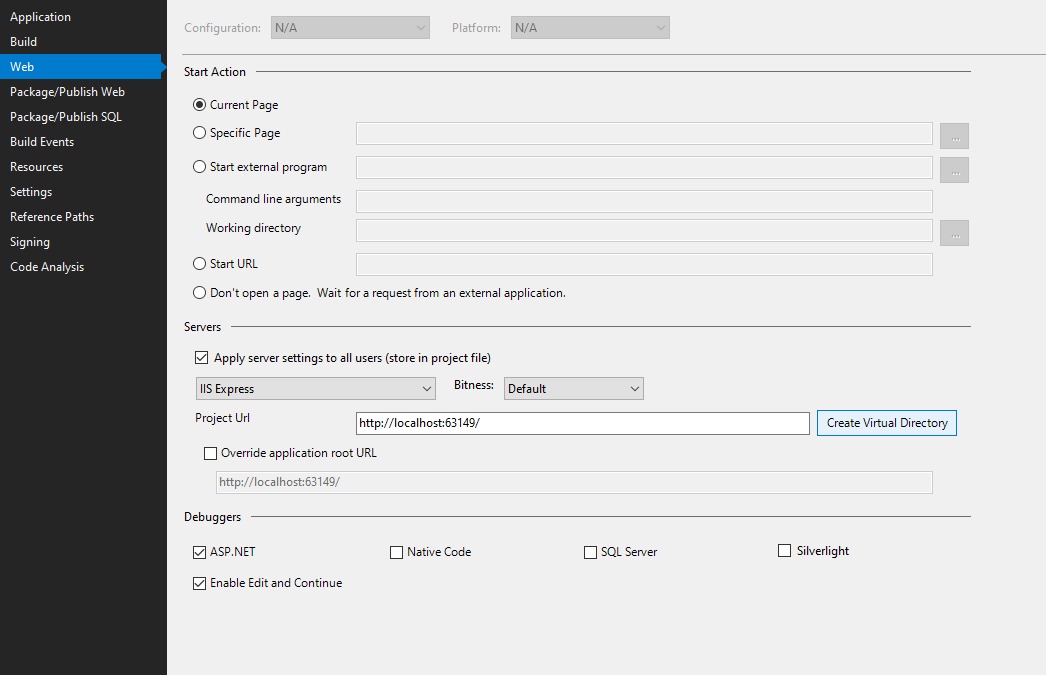Screen dimensions: 1046x675
Task: Enable Override application root URL checkbox
Action: (210, 453)
